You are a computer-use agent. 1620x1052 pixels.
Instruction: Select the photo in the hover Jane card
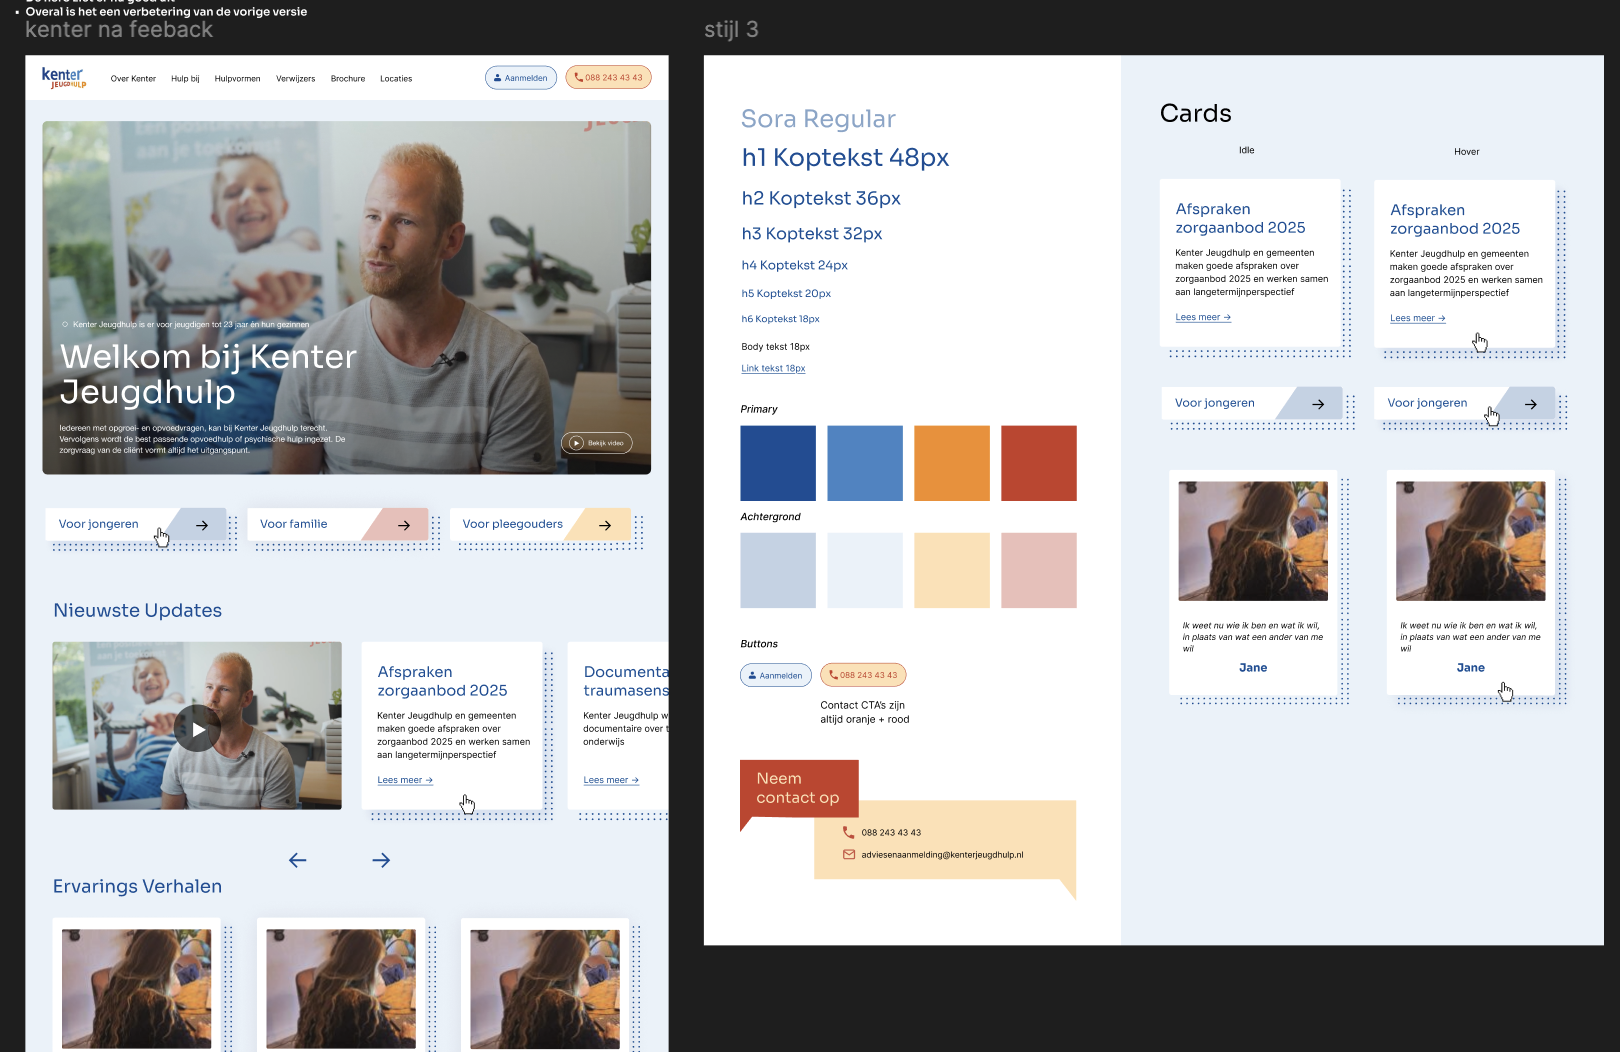tap(1470, 541)
